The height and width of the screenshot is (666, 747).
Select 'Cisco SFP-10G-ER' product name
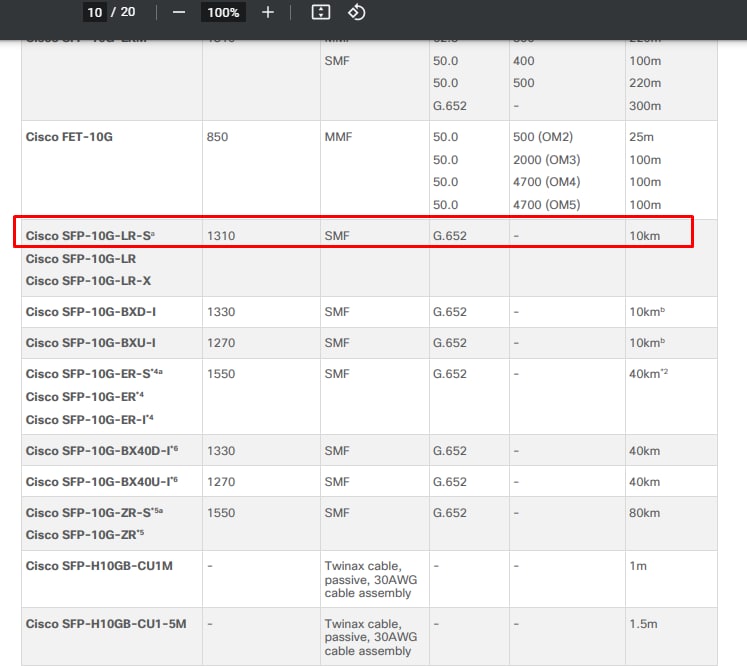[x=81, y=397]
